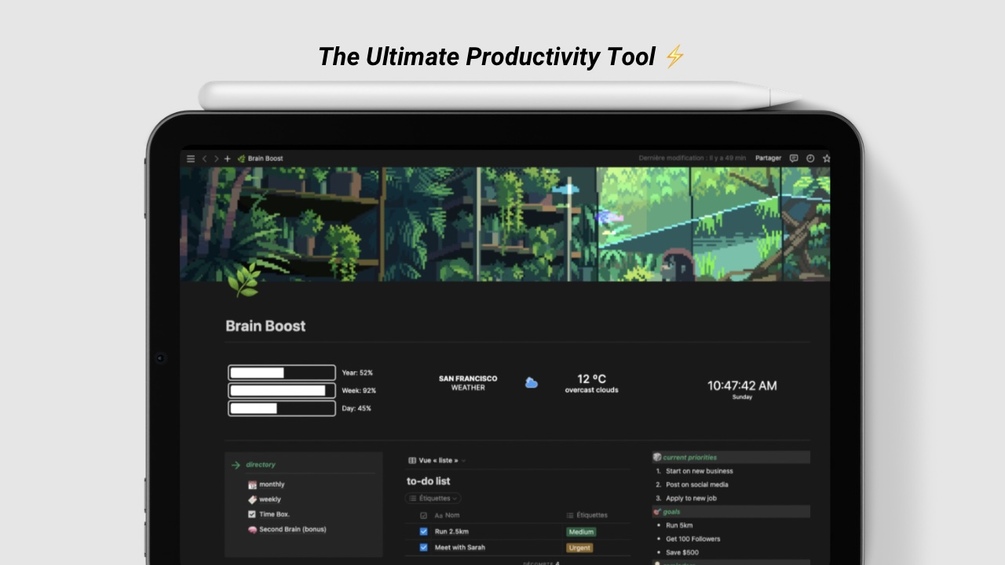Go forward with the right arrow

click(x=216, y=158)
